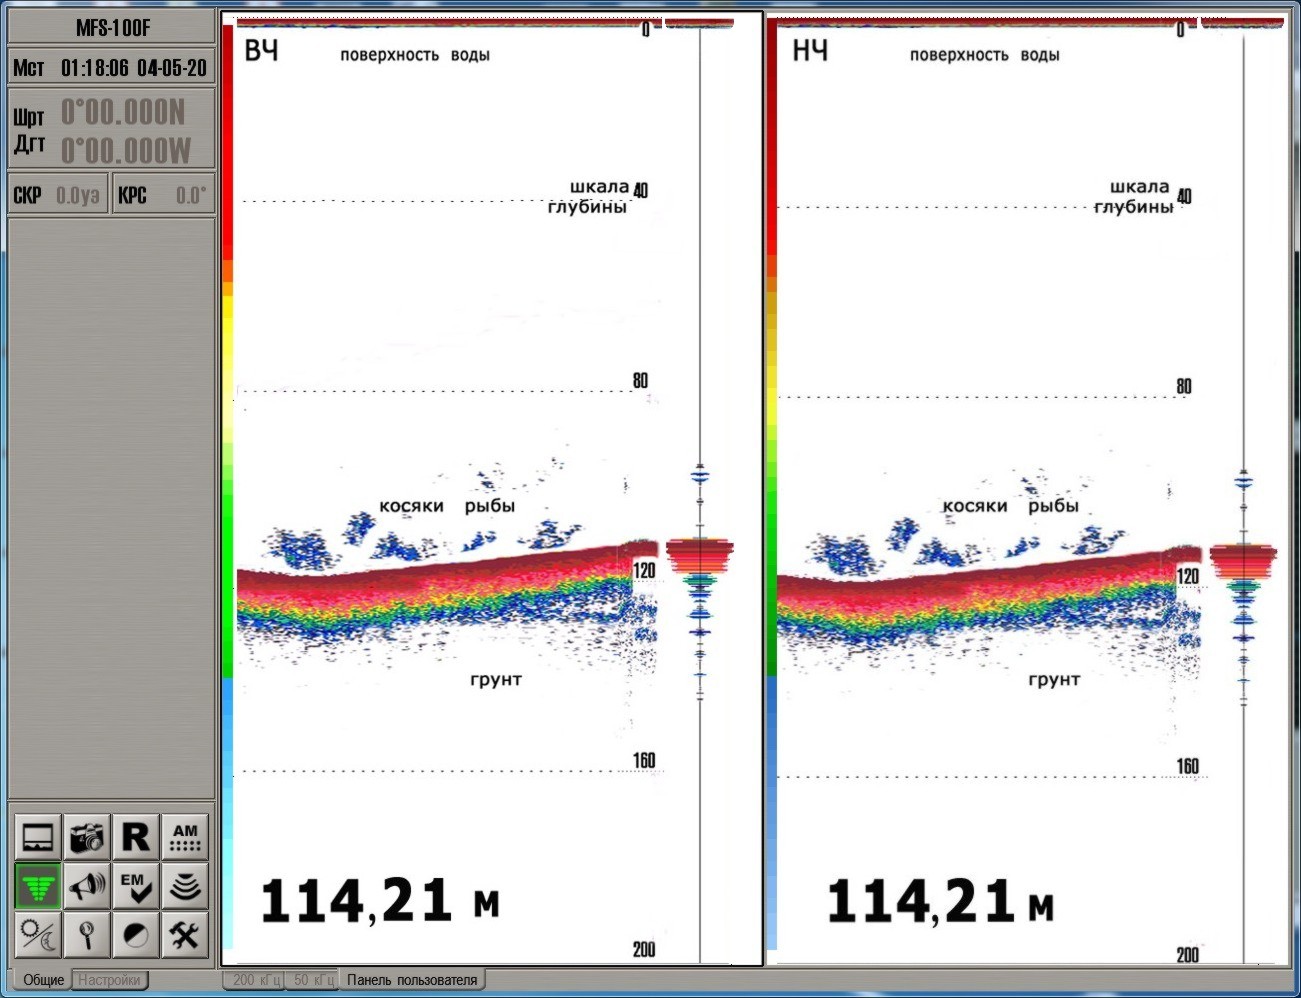
Task: Click the EM checkmark button
Action: [x=136, y=885]
